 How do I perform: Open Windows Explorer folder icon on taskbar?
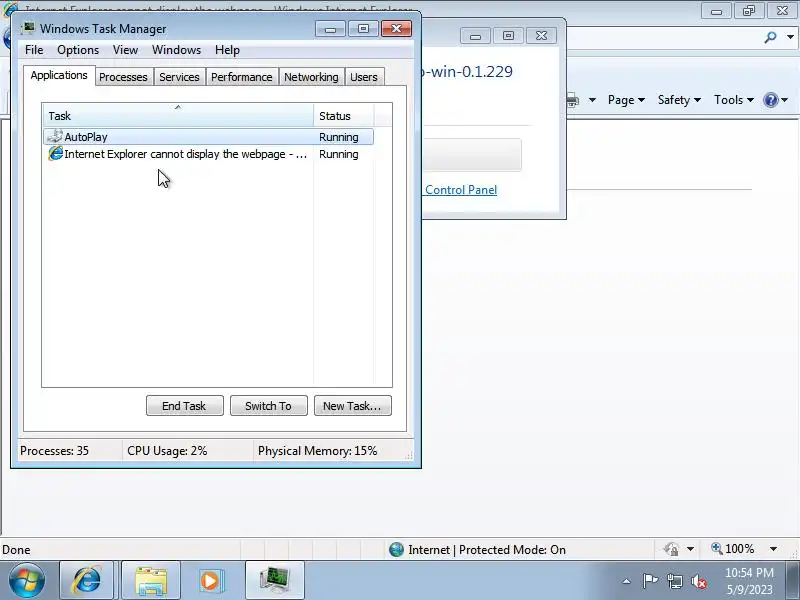pos(151,580)
